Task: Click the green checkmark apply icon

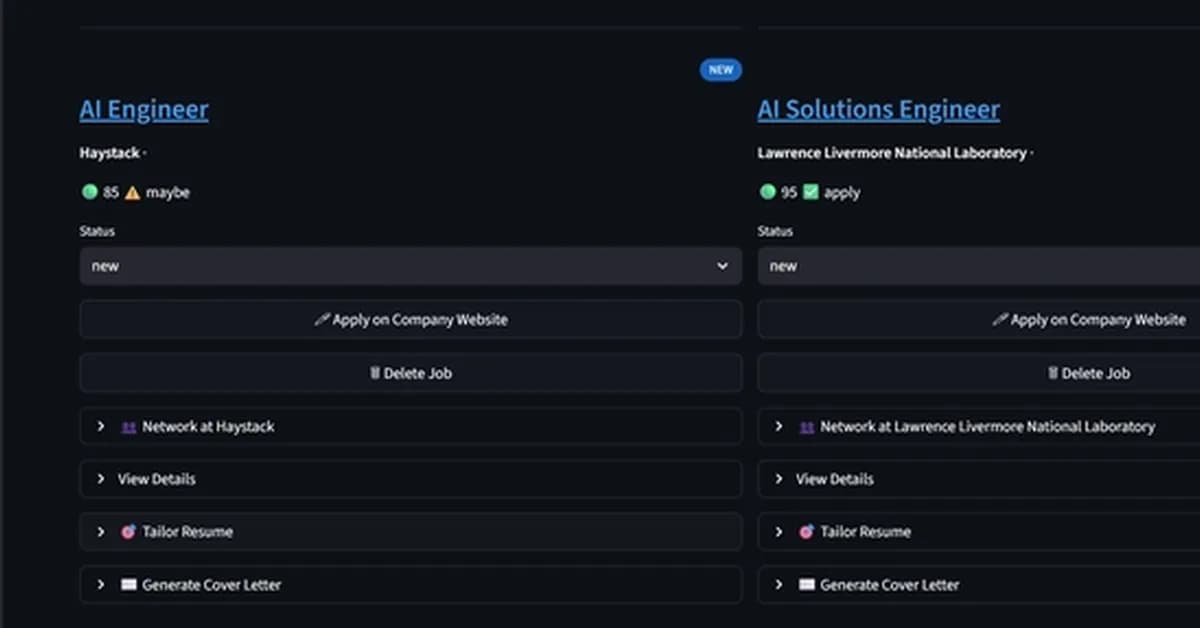Action: click(811, 192)
